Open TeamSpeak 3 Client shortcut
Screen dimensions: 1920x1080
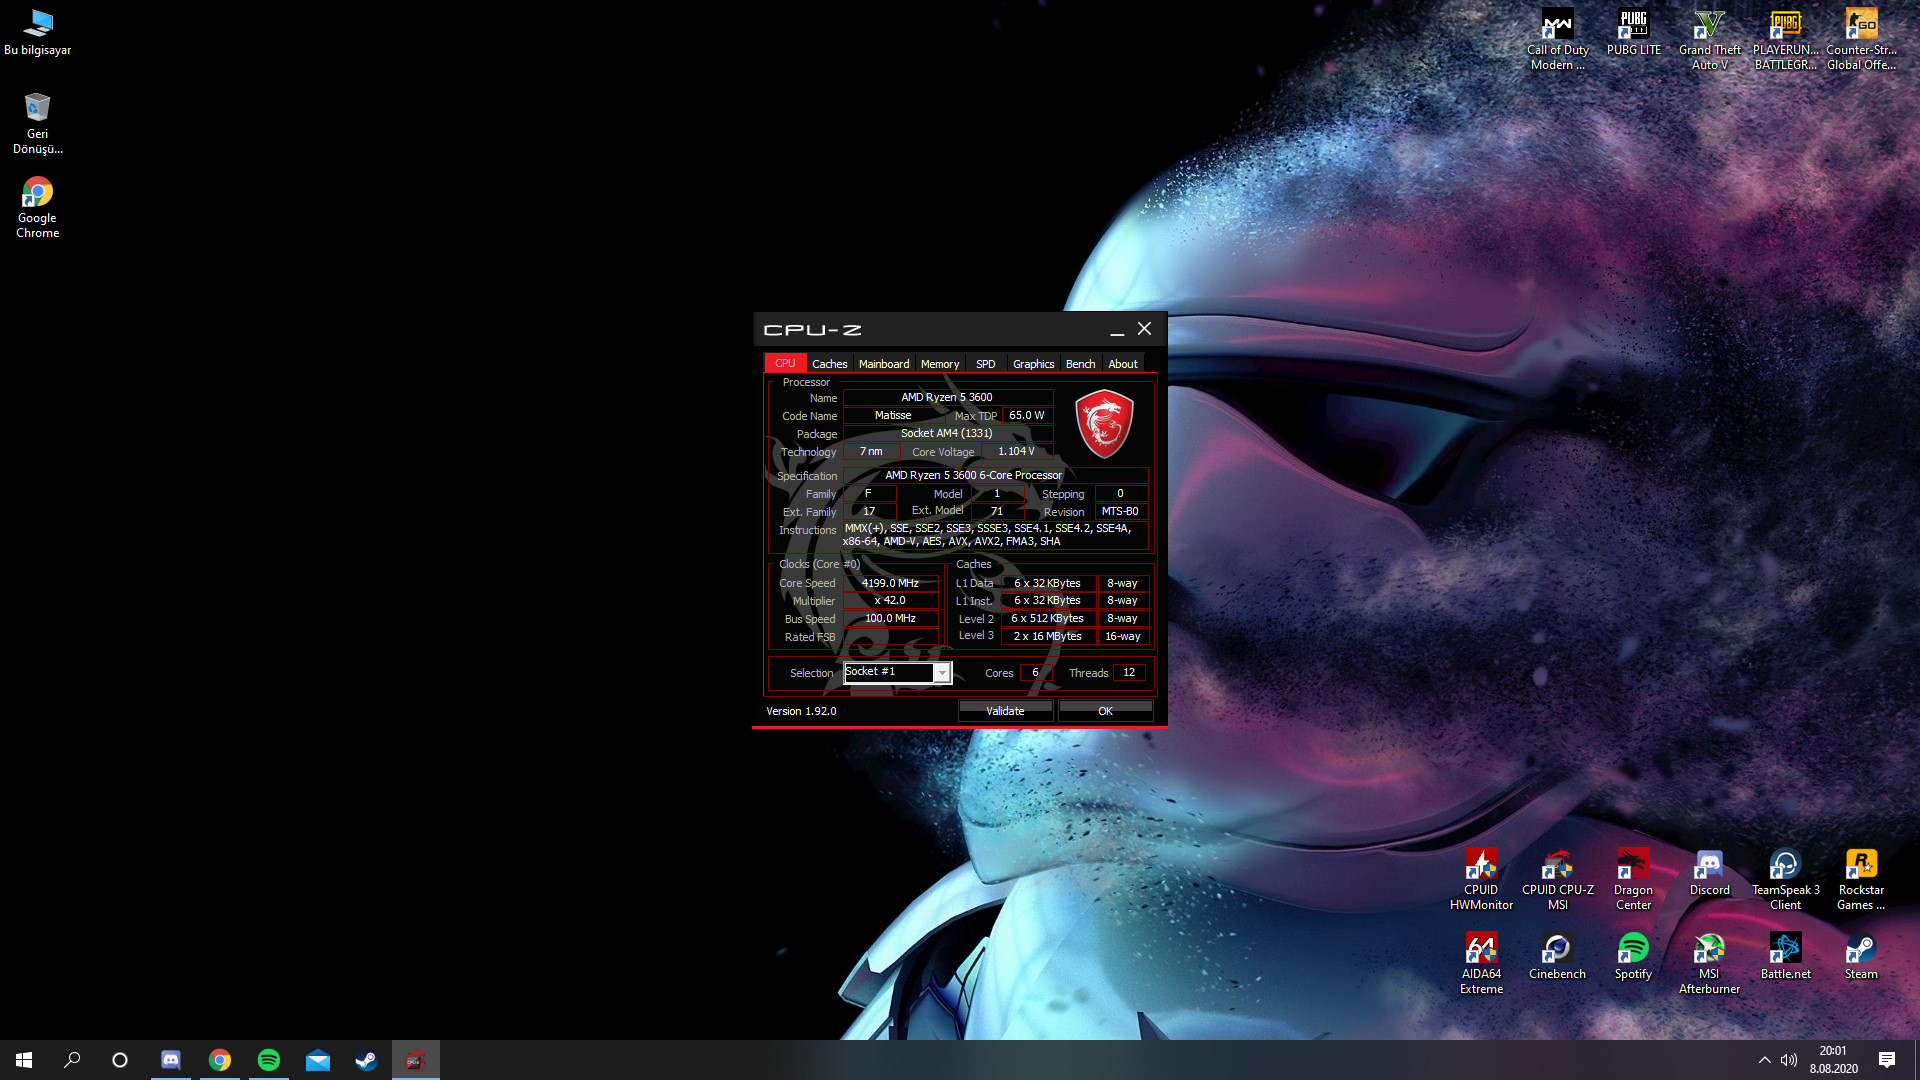1785,880
